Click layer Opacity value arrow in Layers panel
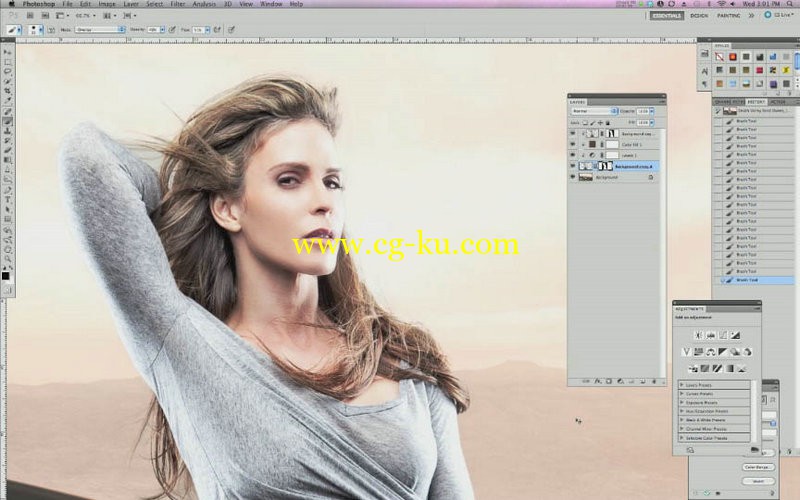This screenshot has width=800, height=500. pos(652,111)
